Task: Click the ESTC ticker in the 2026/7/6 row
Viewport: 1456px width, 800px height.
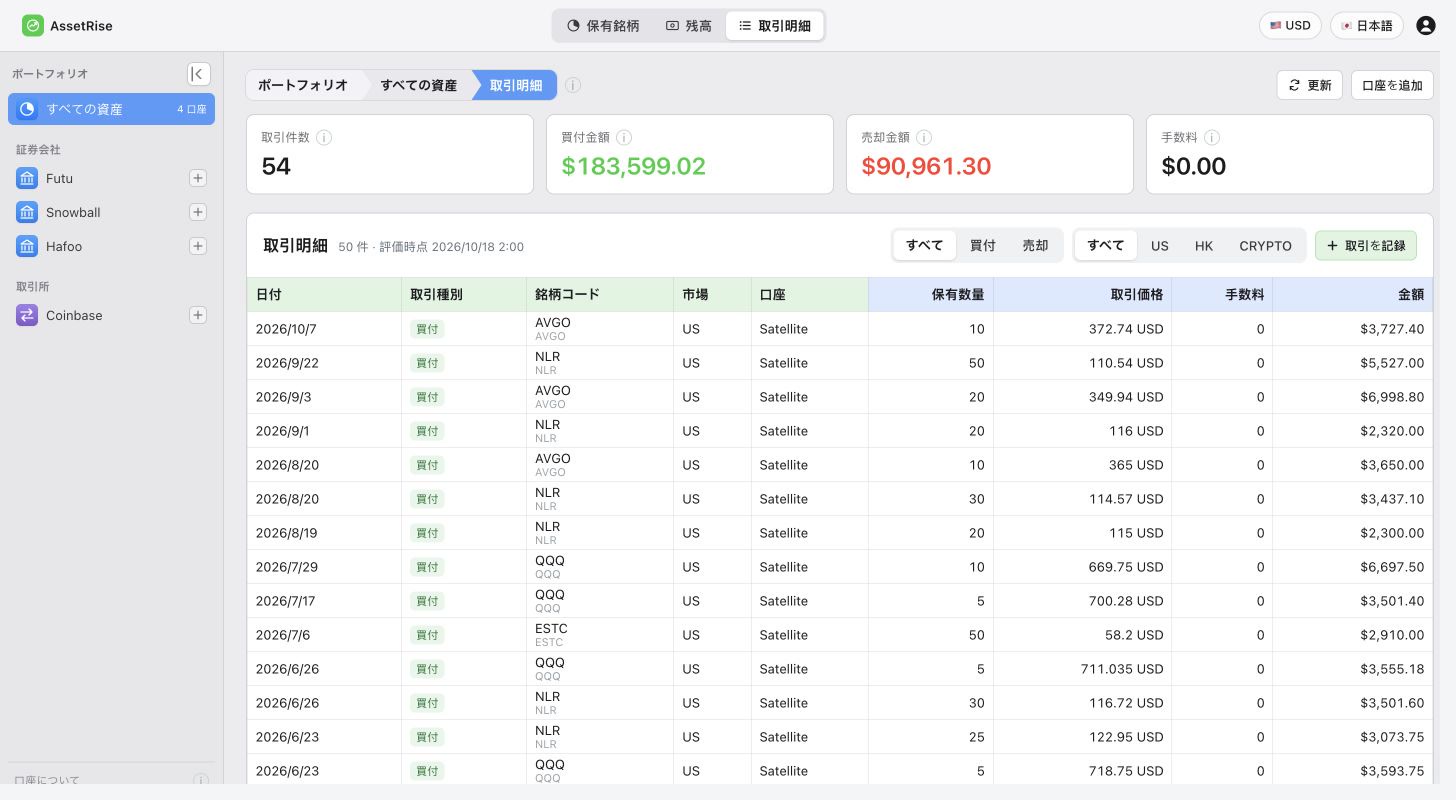Action: 551,629
